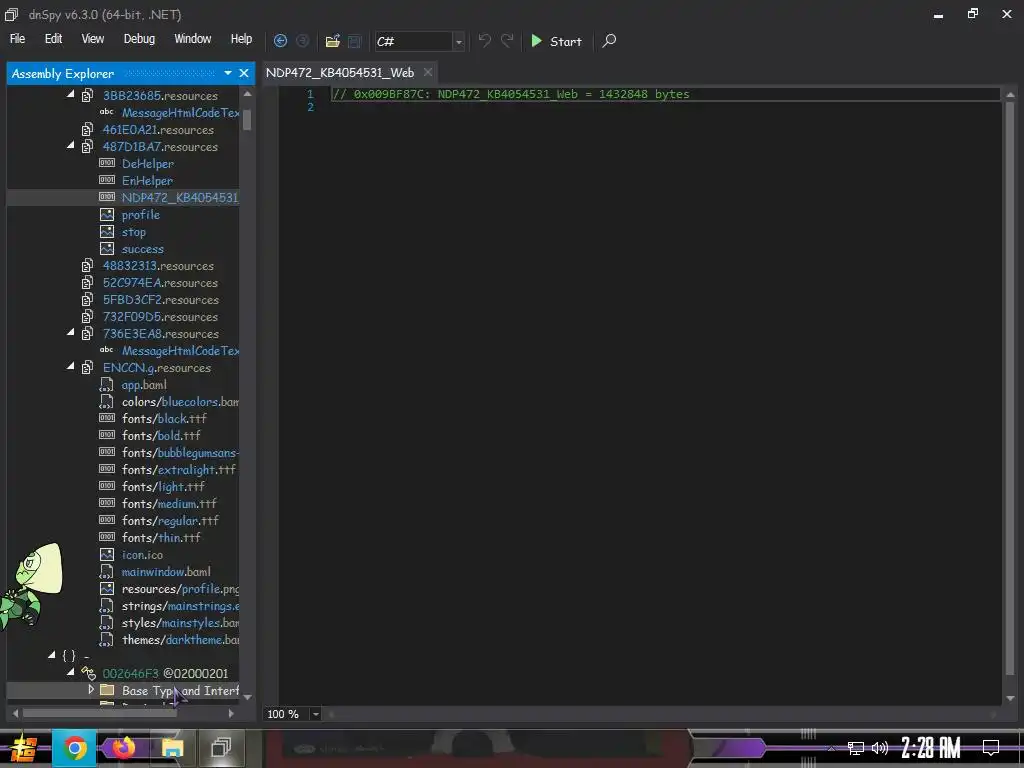Select strings/mainstrings resource entry
Viewport: 1024px width, 768px height.
180,605
